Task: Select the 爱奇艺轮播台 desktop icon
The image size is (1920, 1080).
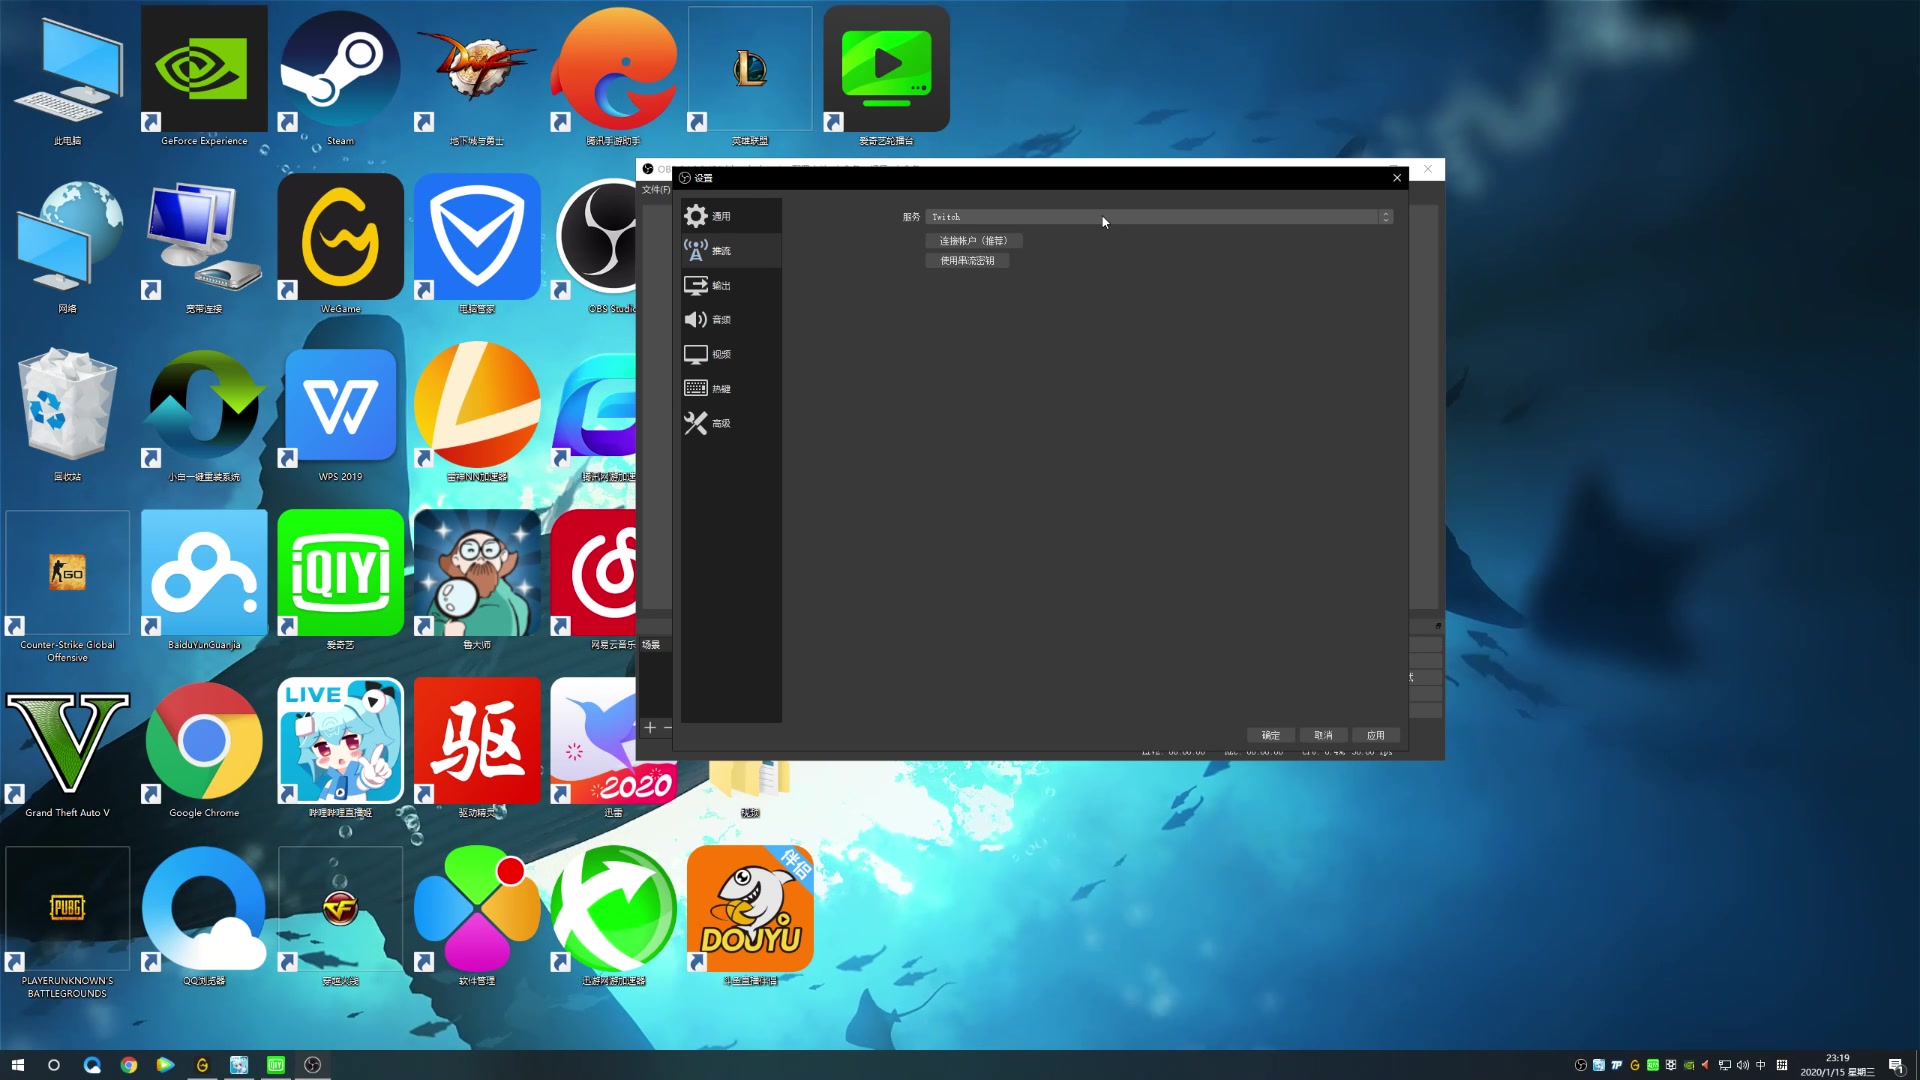Action: coord(886,78)
